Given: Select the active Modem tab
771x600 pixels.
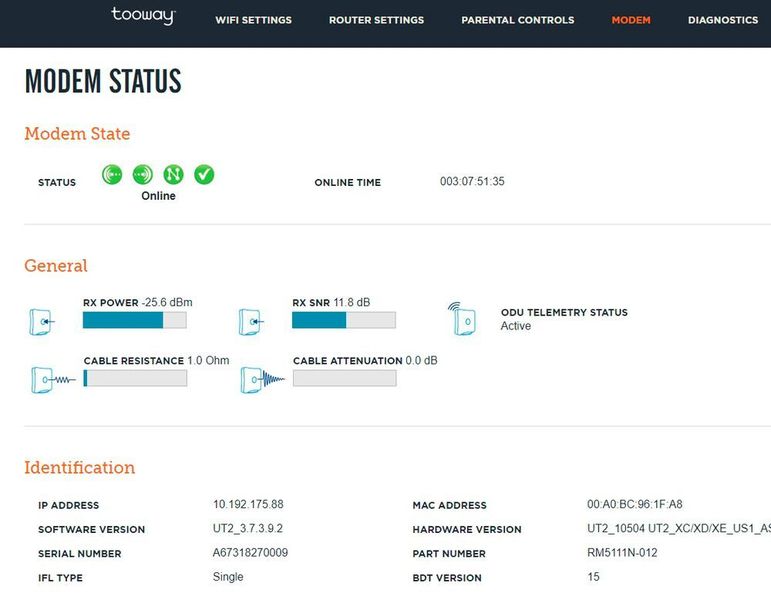Looking at the screenshot, I should coord(630,20).
